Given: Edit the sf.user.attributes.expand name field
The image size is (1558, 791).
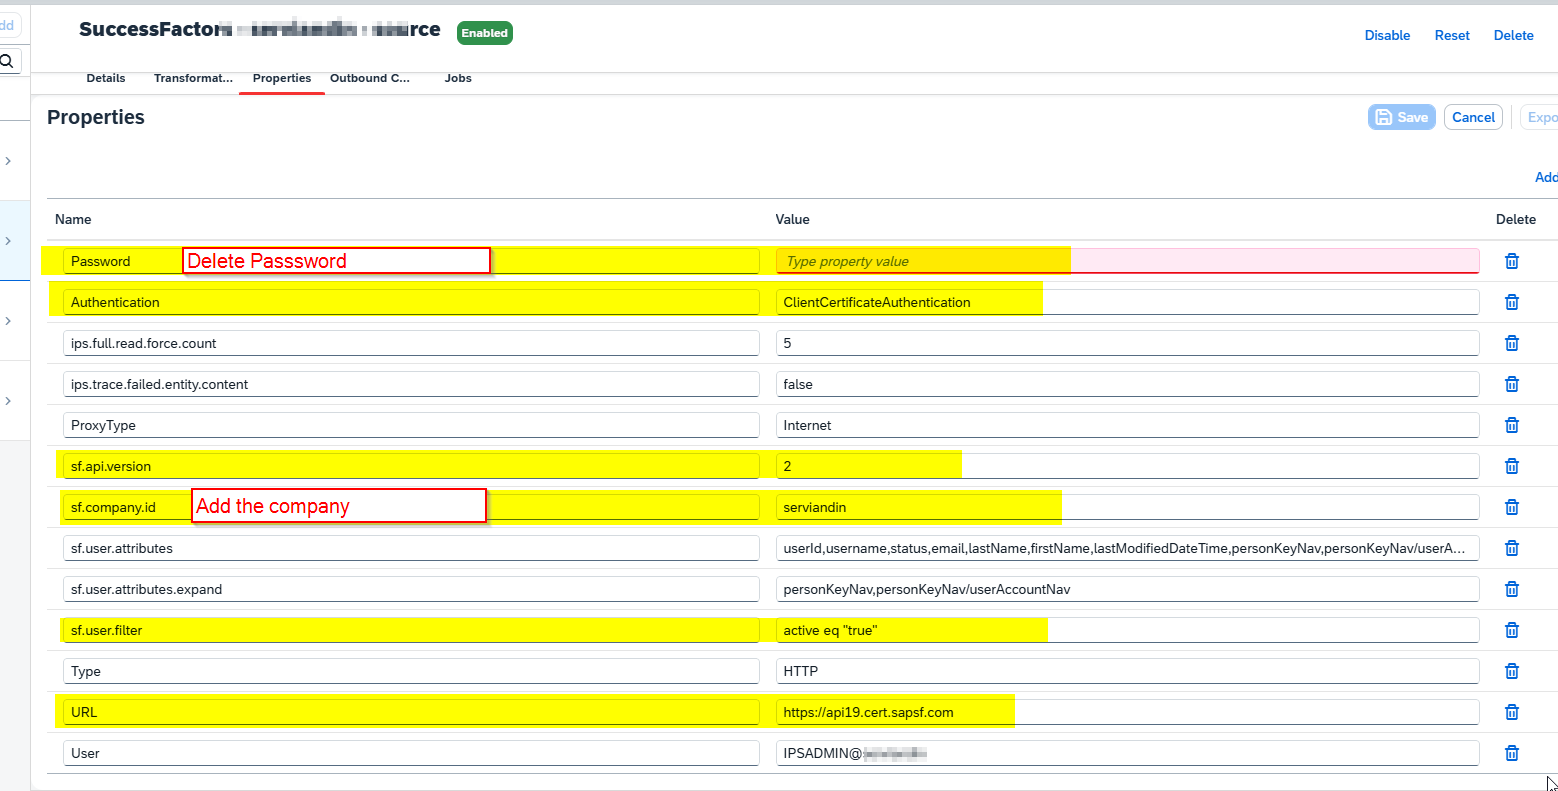Looking at the screenshot, I should [411, 589].
